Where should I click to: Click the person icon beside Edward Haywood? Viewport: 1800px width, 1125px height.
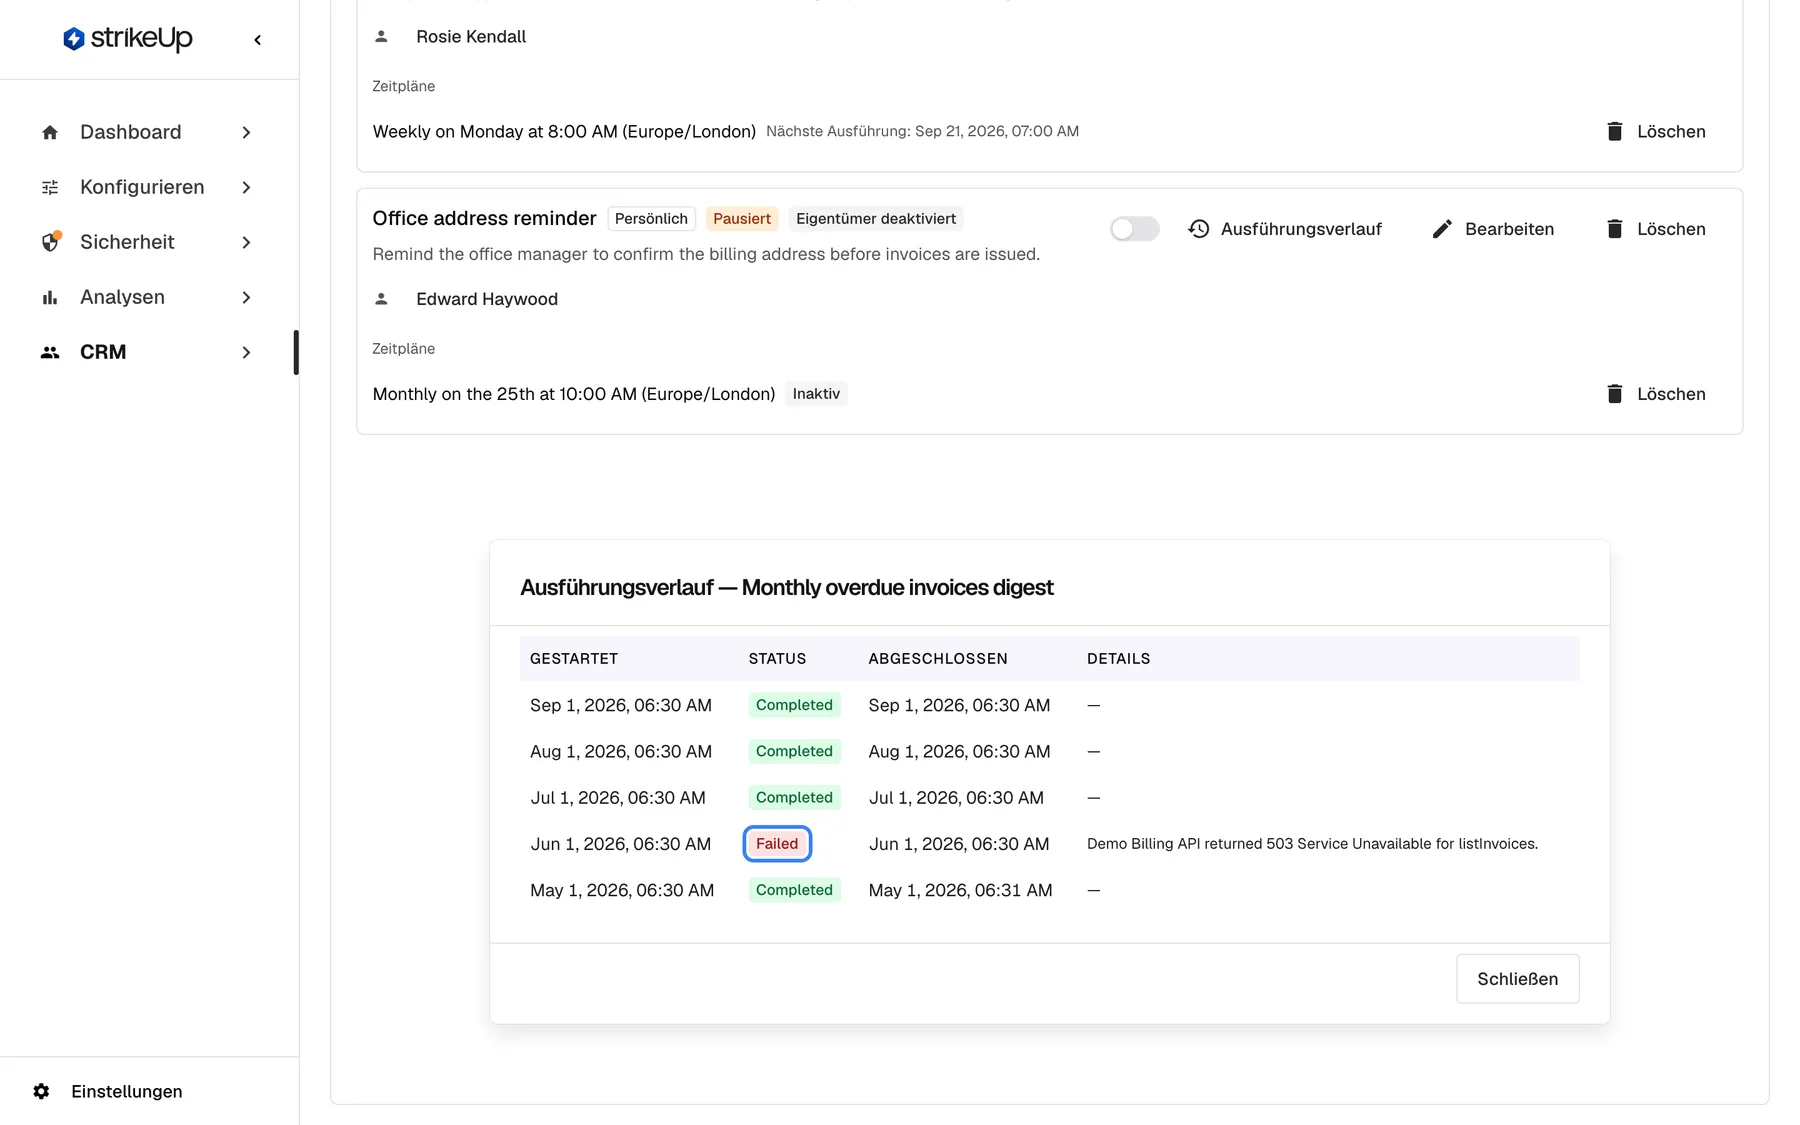[381, 299]
